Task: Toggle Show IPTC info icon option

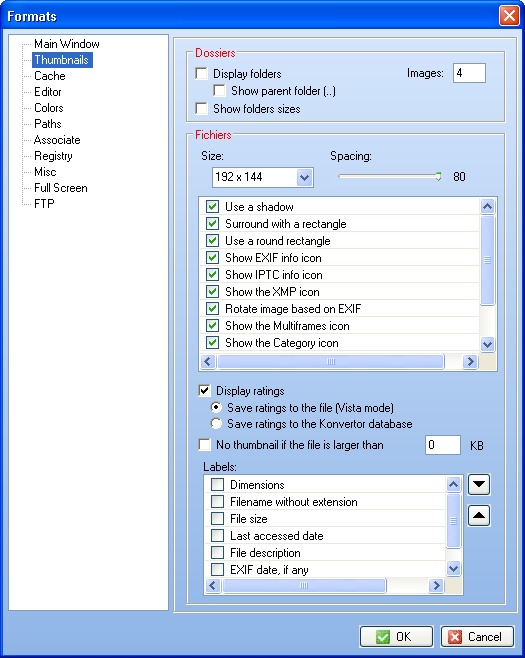Action: tap(212, 275)
